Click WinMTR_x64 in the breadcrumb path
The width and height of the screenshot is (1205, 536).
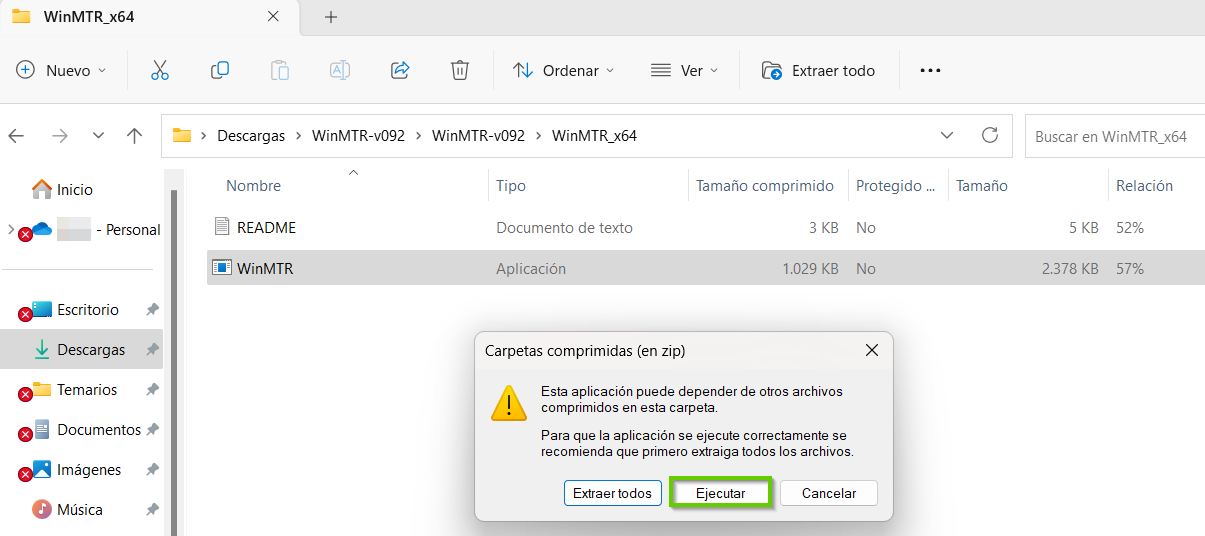(594, 136)
